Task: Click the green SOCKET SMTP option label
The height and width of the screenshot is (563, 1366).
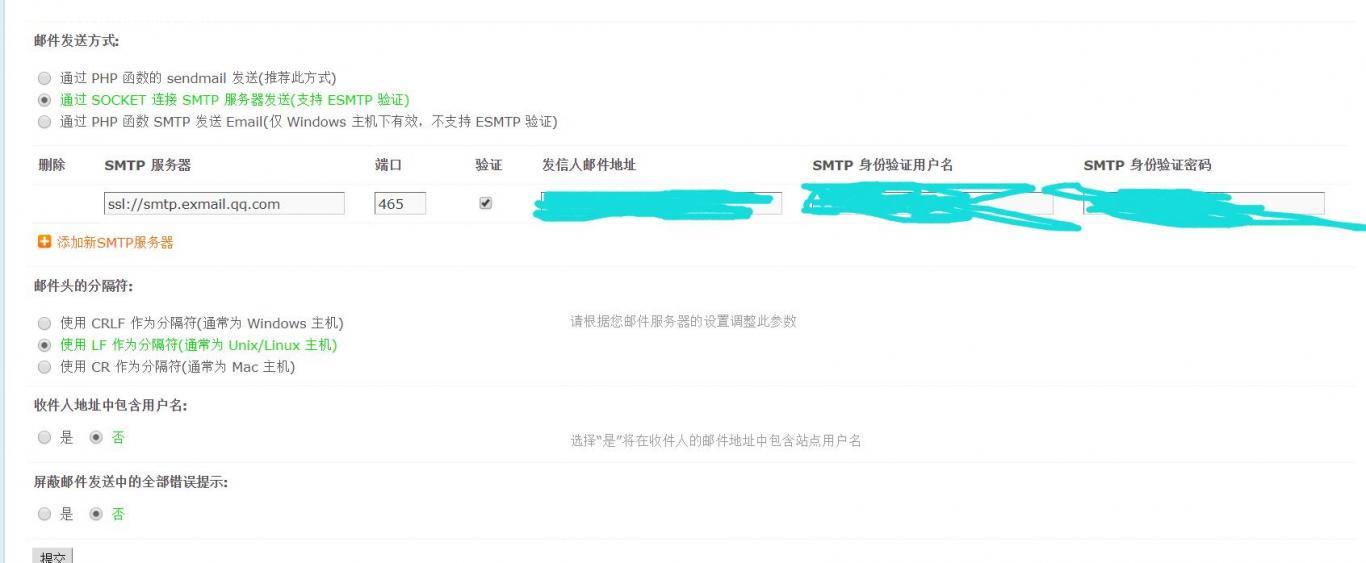Action: click(x=235, y=100)
